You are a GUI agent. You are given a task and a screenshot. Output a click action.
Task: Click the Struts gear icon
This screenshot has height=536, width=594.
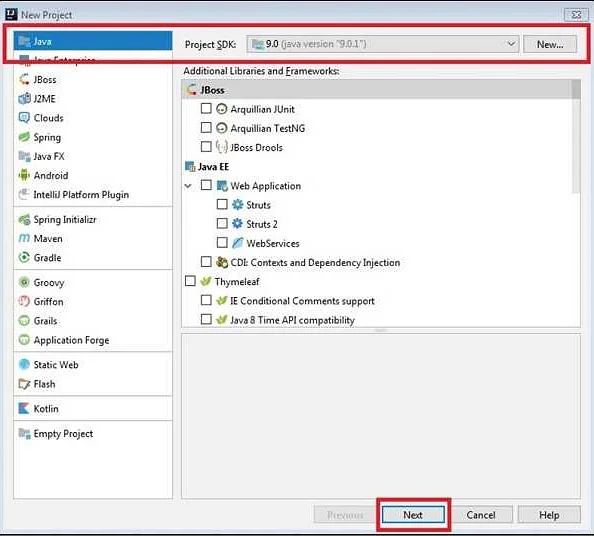click(x=238, y=205)
